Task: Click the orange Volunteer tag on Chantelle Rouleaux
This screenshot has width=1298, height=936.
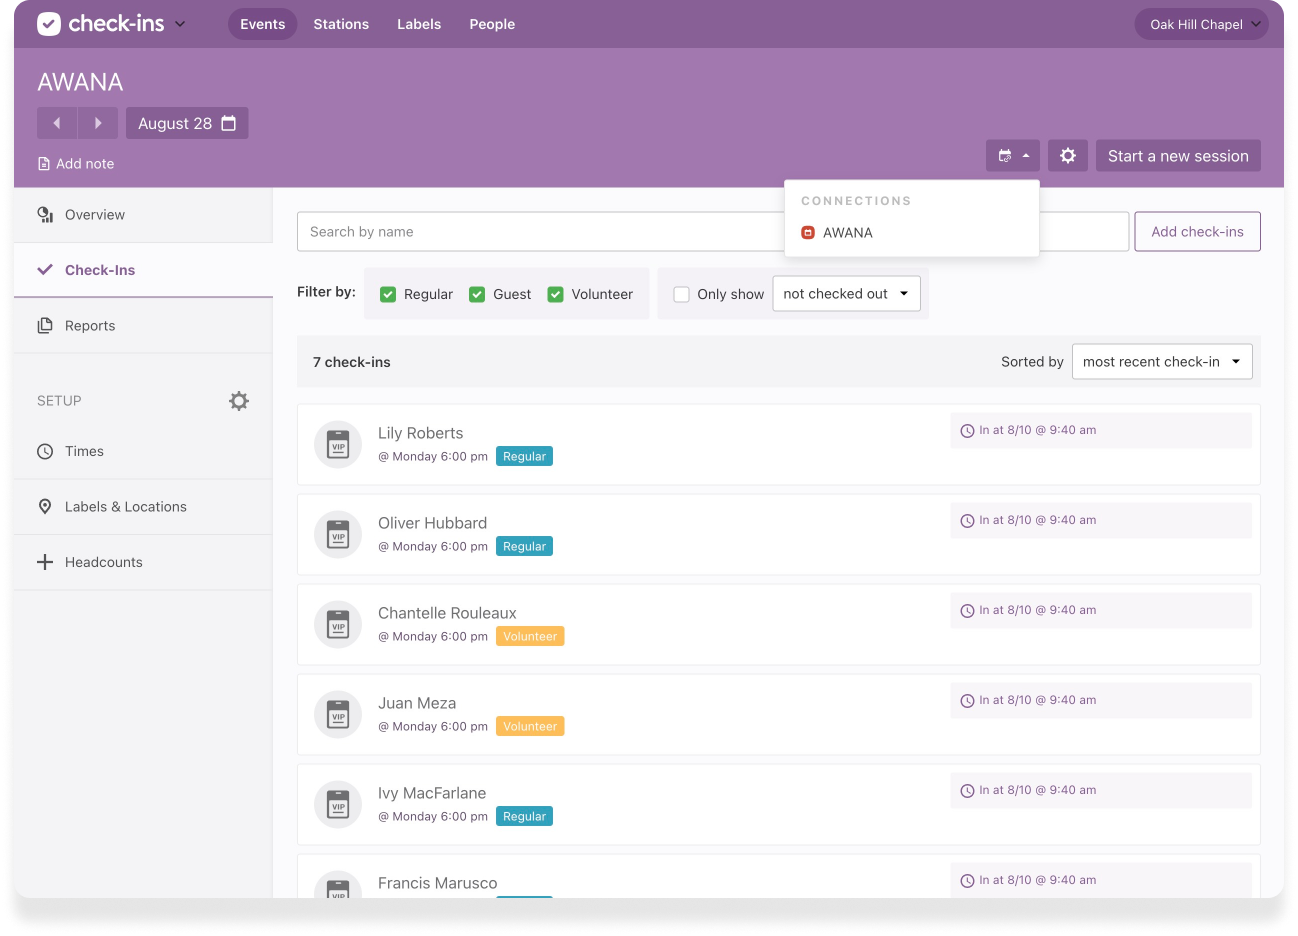Action: click(x=530, y=636)
